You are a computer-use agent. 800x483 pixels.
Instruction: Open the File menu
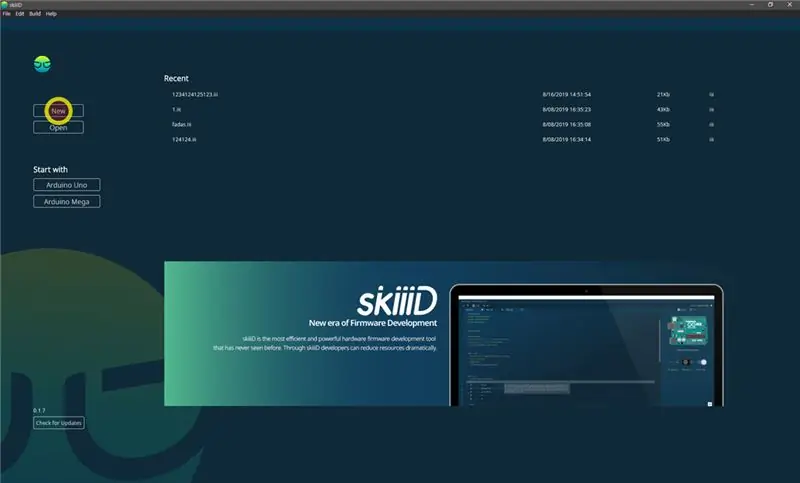click(6, 14)
